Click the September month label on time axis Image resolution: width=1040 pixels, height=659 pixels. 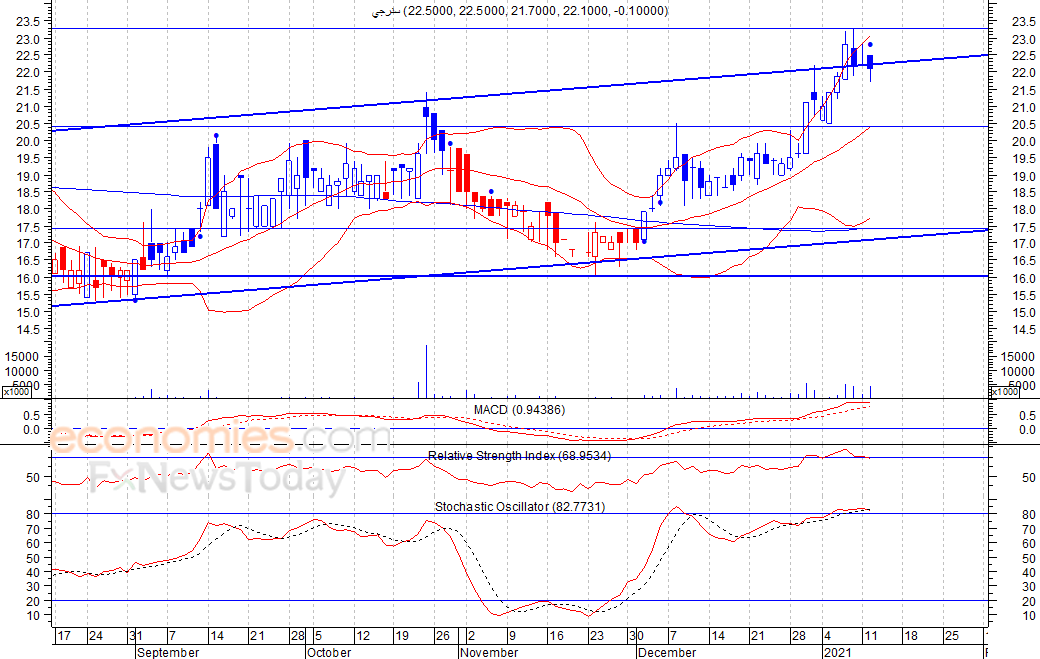pos(168,652)
